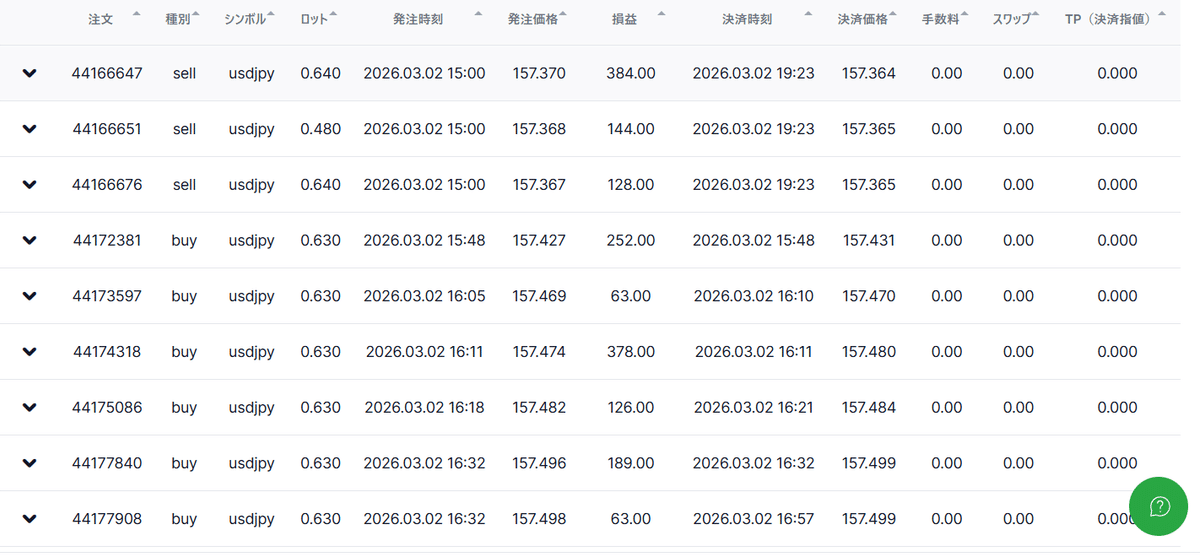Open the green help chat button
The height and width of the screenshot is (557, 1200).
(1159, 507)
